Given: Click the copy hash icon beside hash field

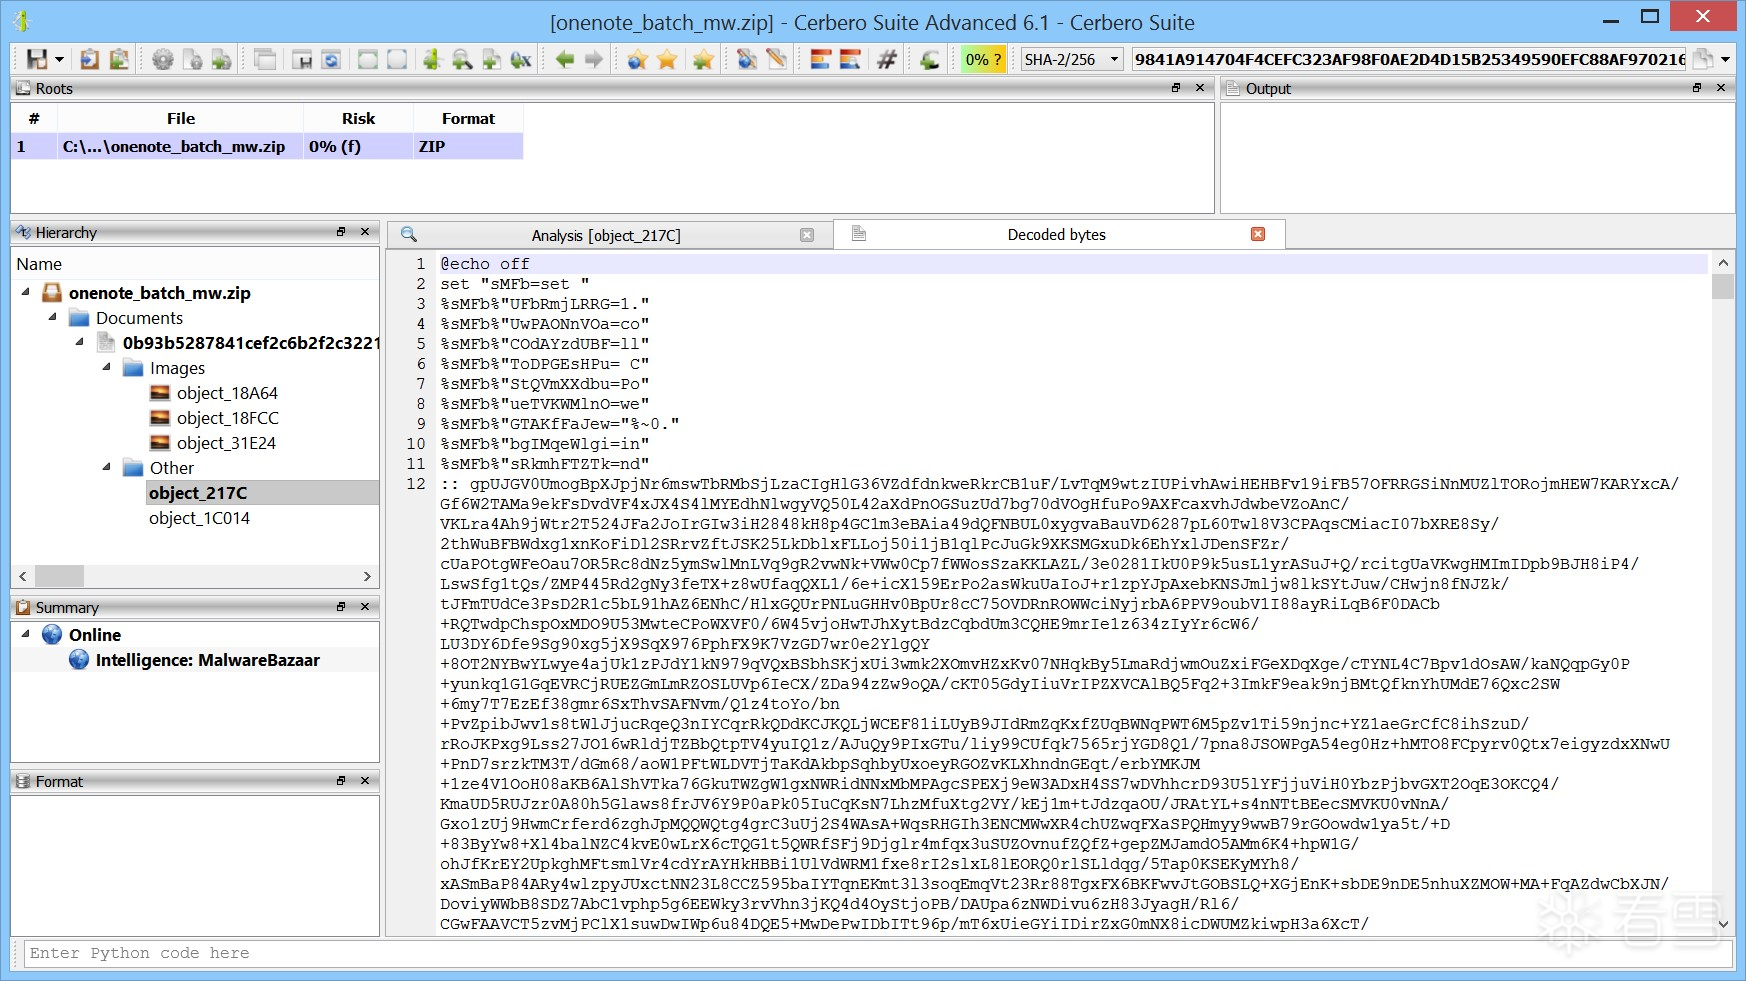Looking at the screenshot, I should click(1703, 60).
